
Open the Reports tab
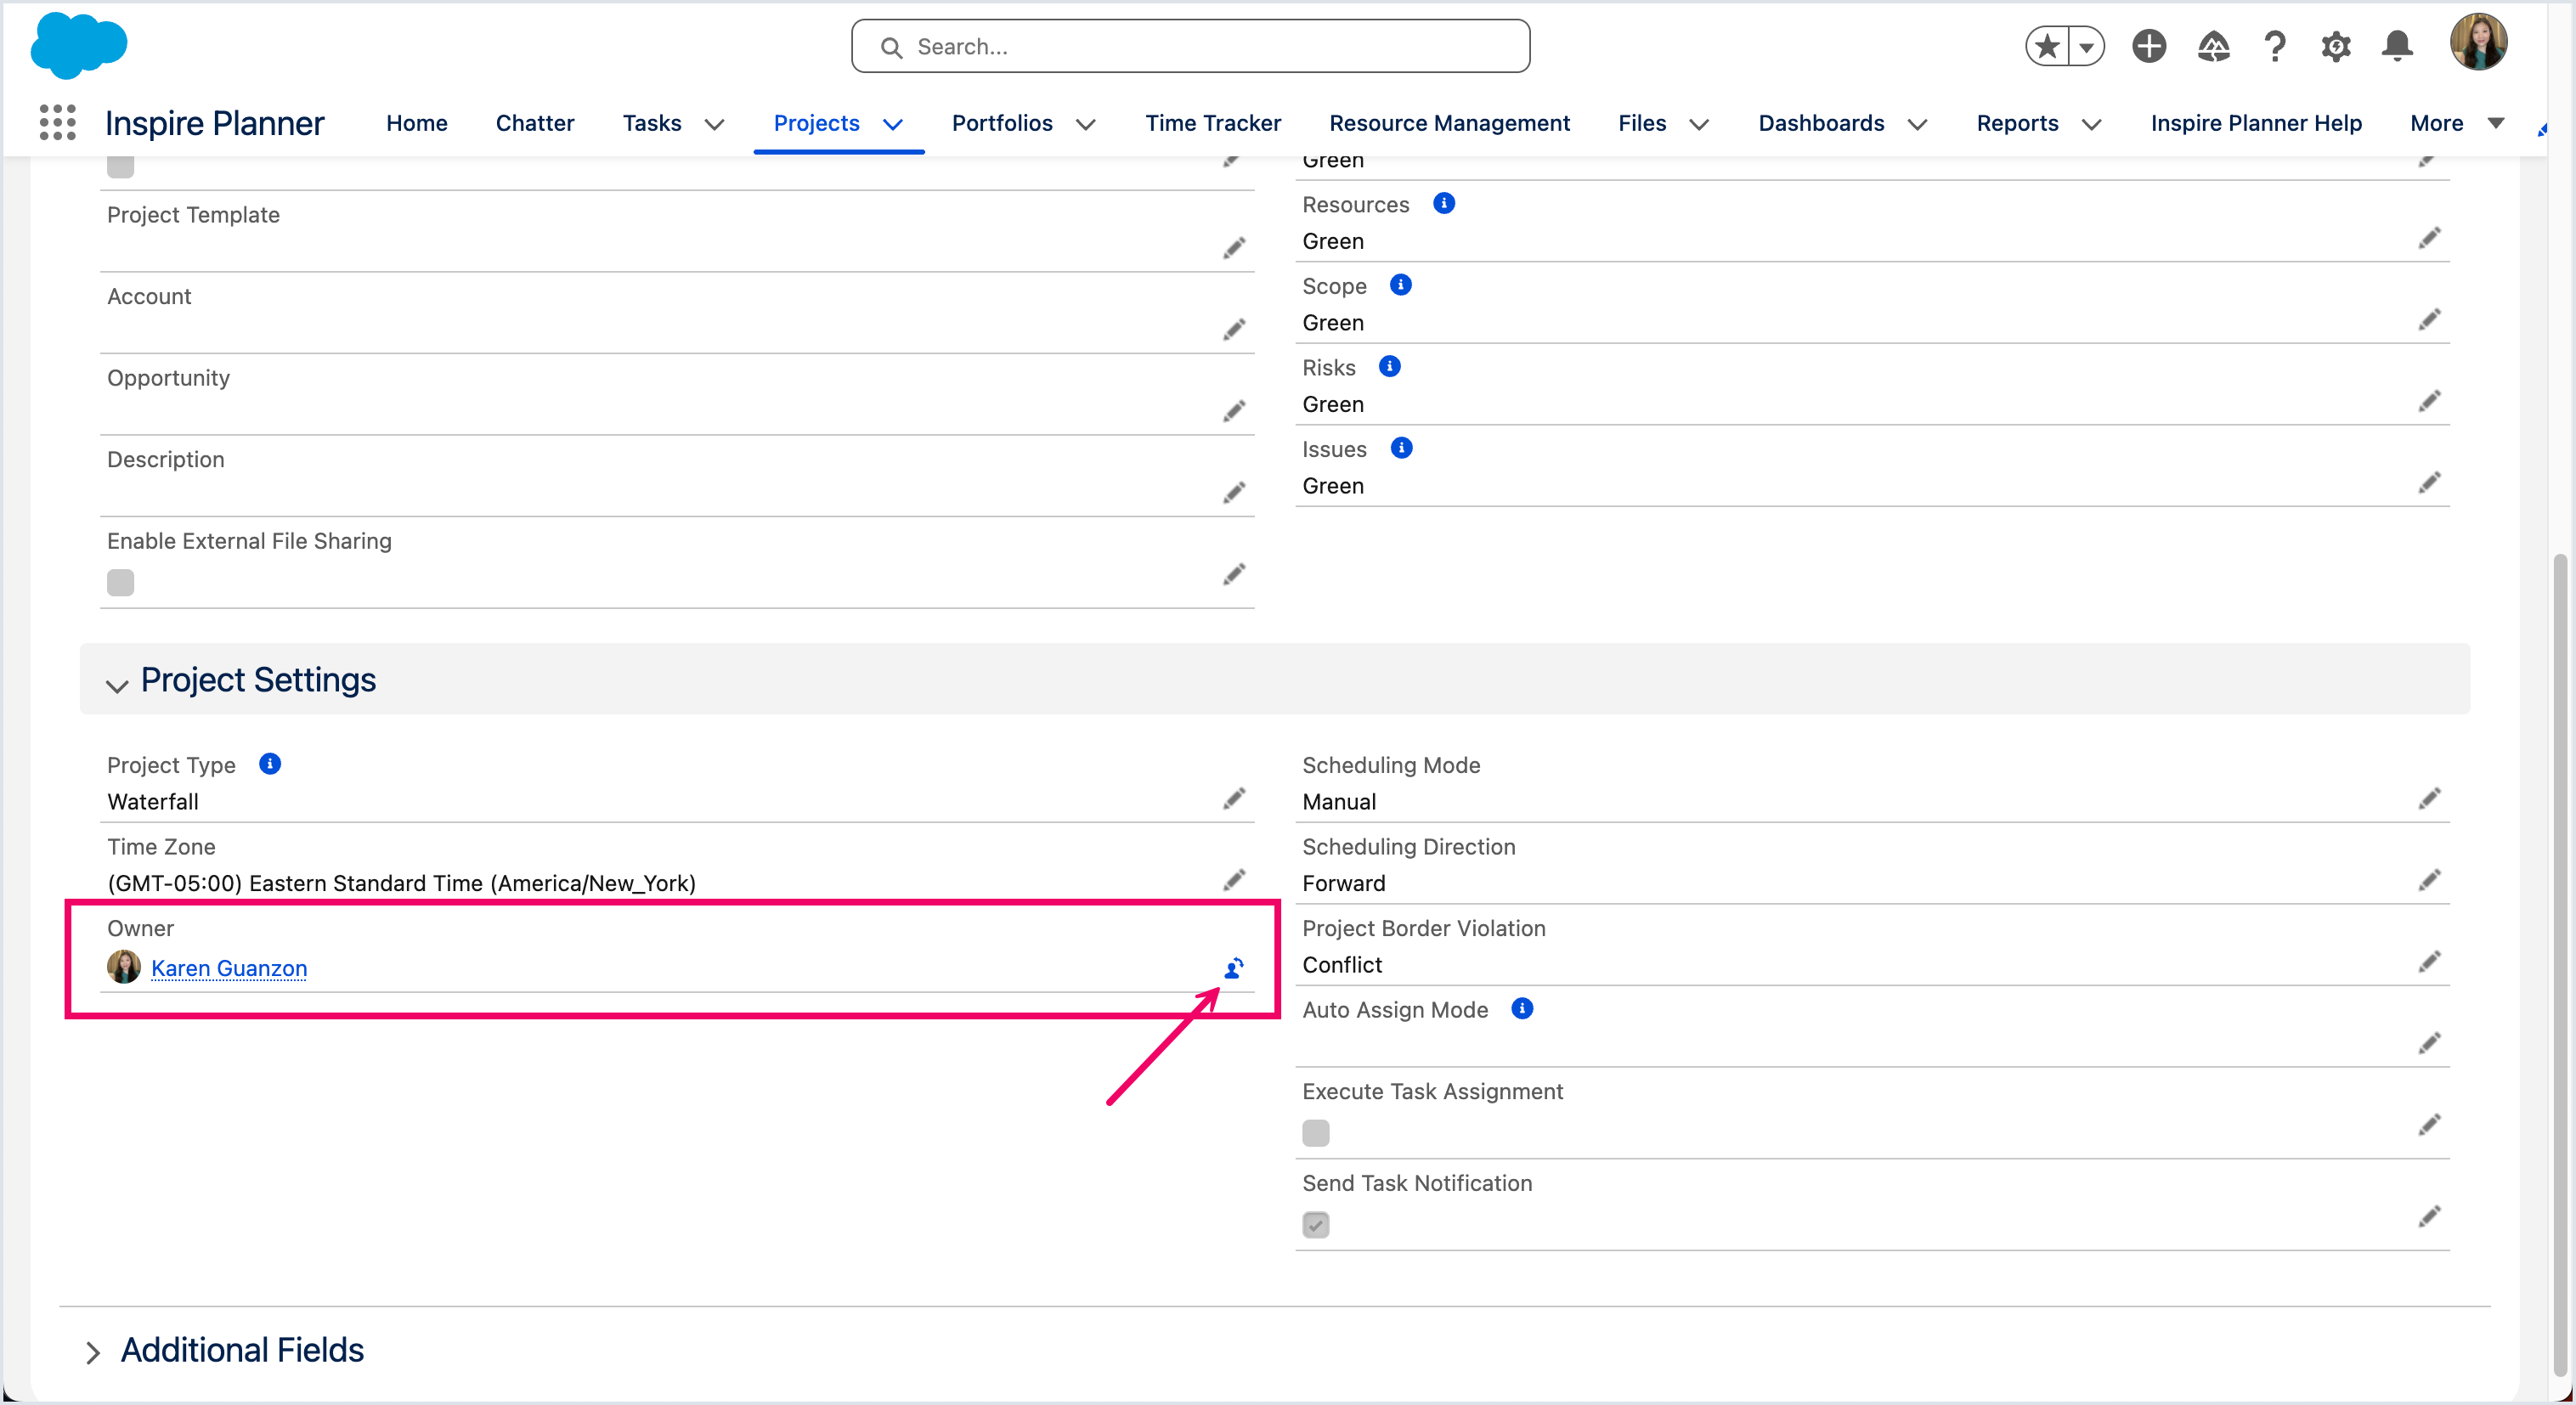2016,123
